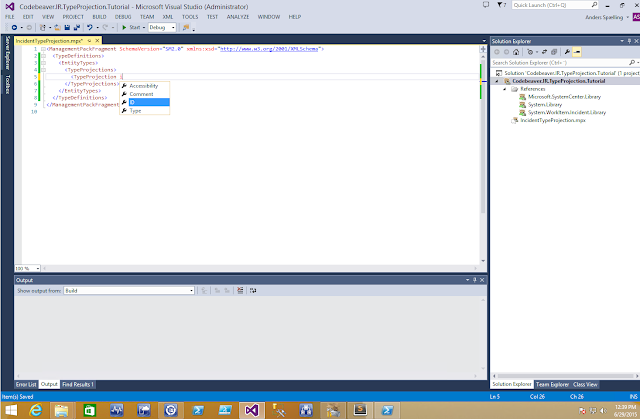This screenshot has height=419, width=640.
Task: Collapse the TypeDefinitions XML outlining node
Action: pyautogui.click(x=43, y=56)
